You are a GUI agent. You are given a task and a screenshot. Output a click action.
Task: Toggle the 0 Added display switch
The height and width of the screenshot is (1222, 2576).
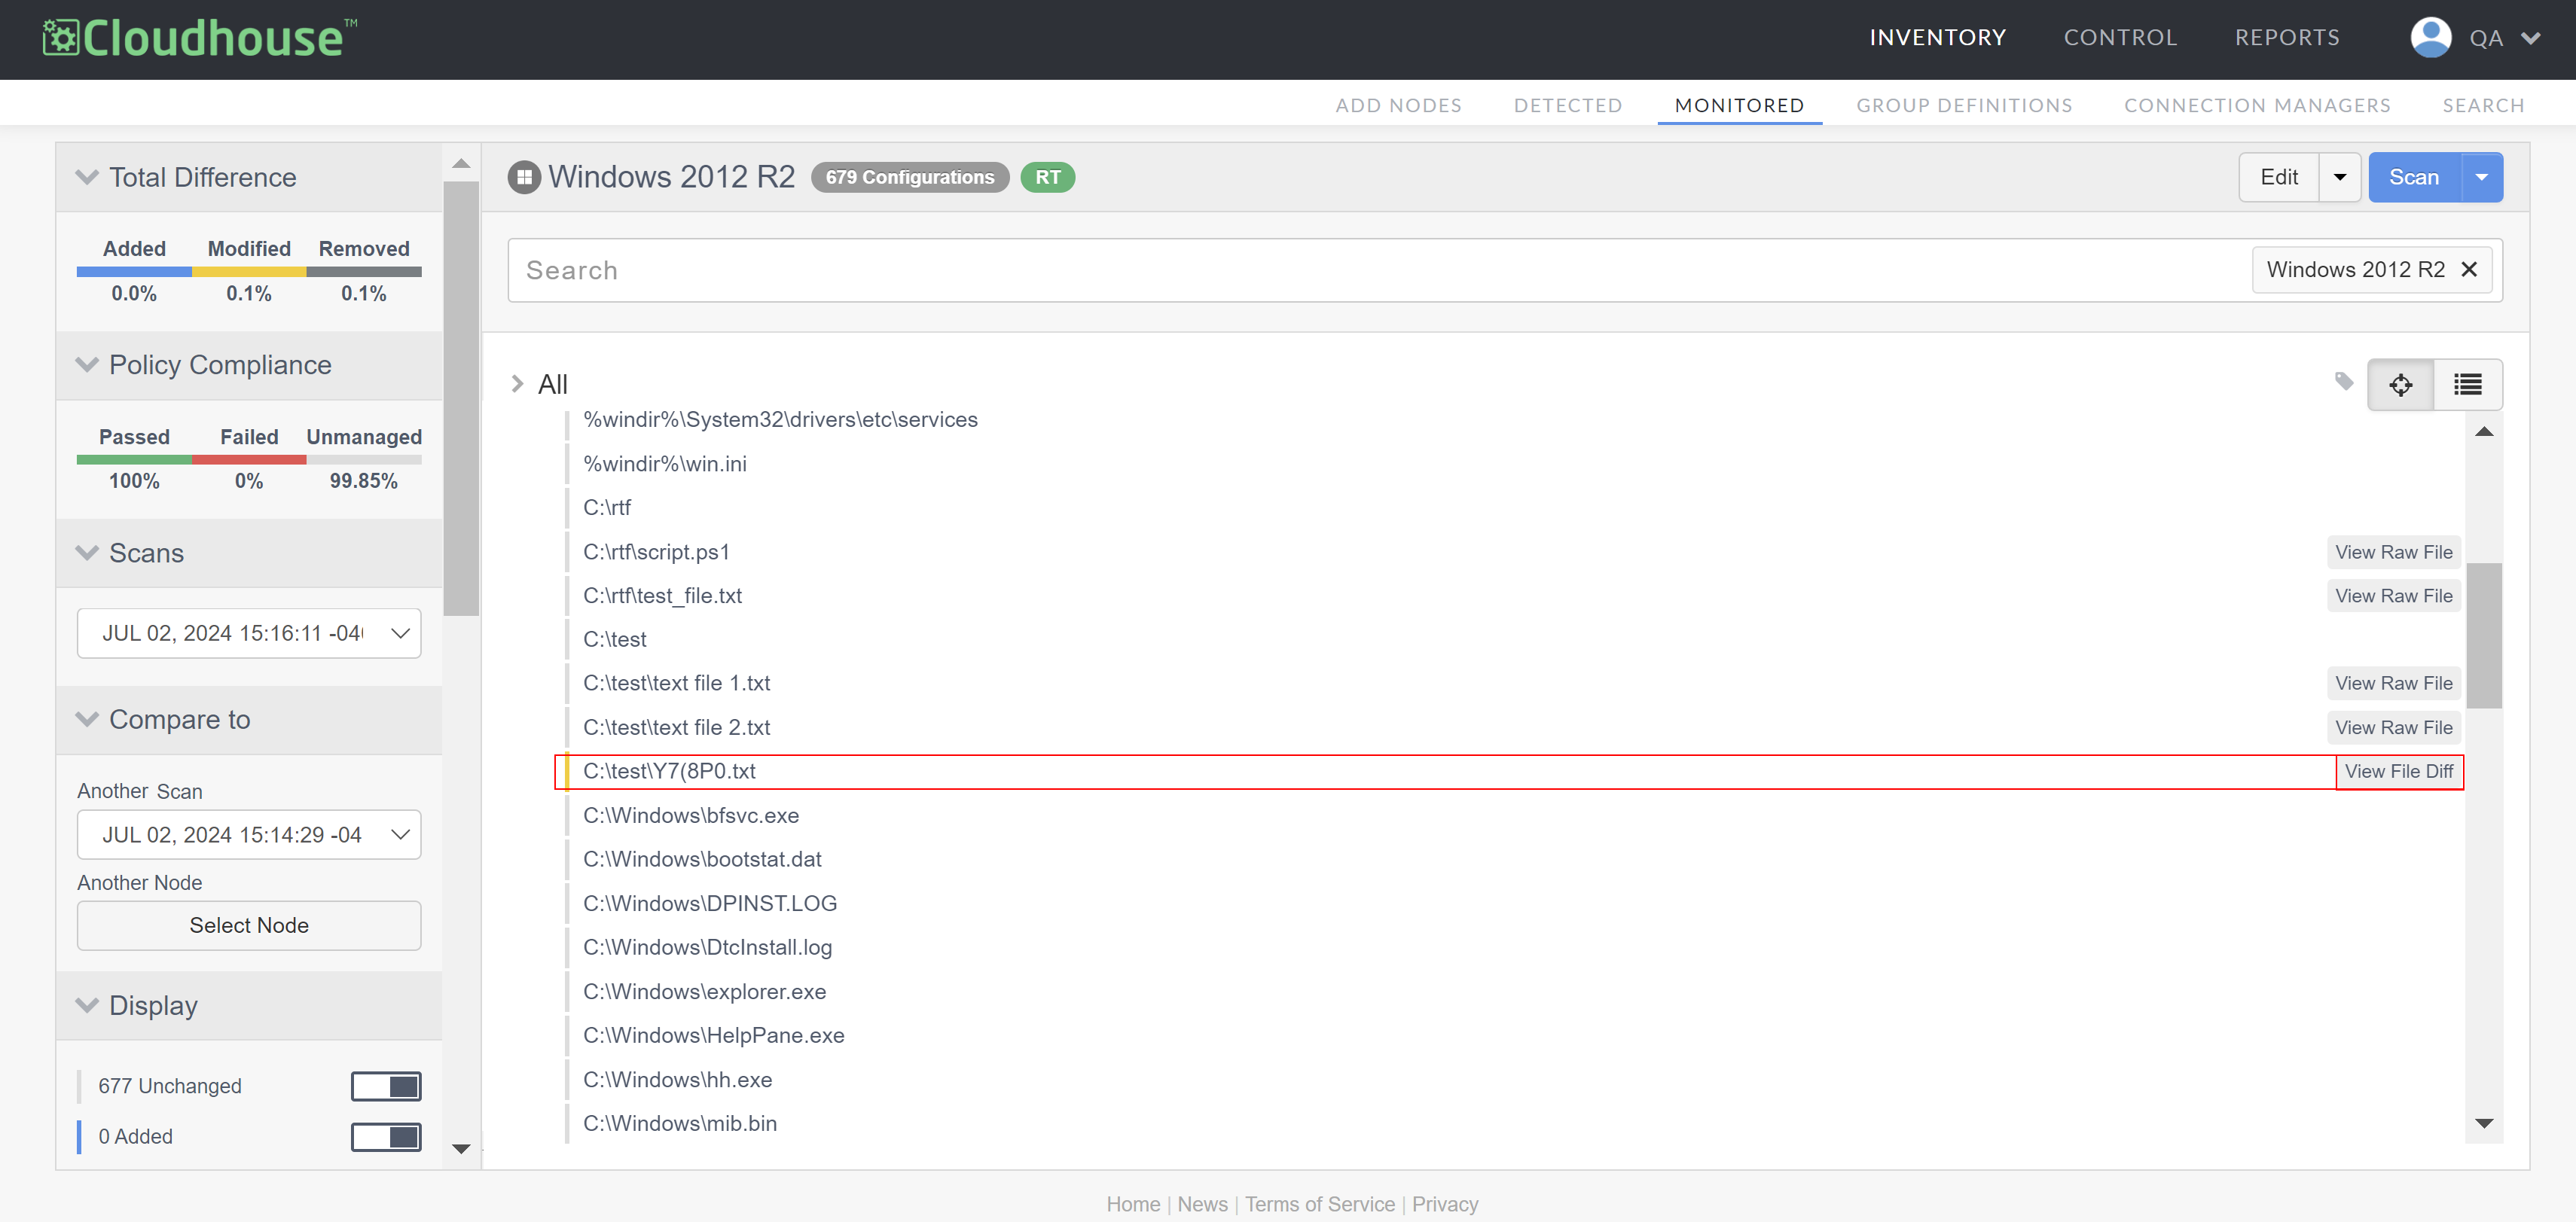point(386,1137)
